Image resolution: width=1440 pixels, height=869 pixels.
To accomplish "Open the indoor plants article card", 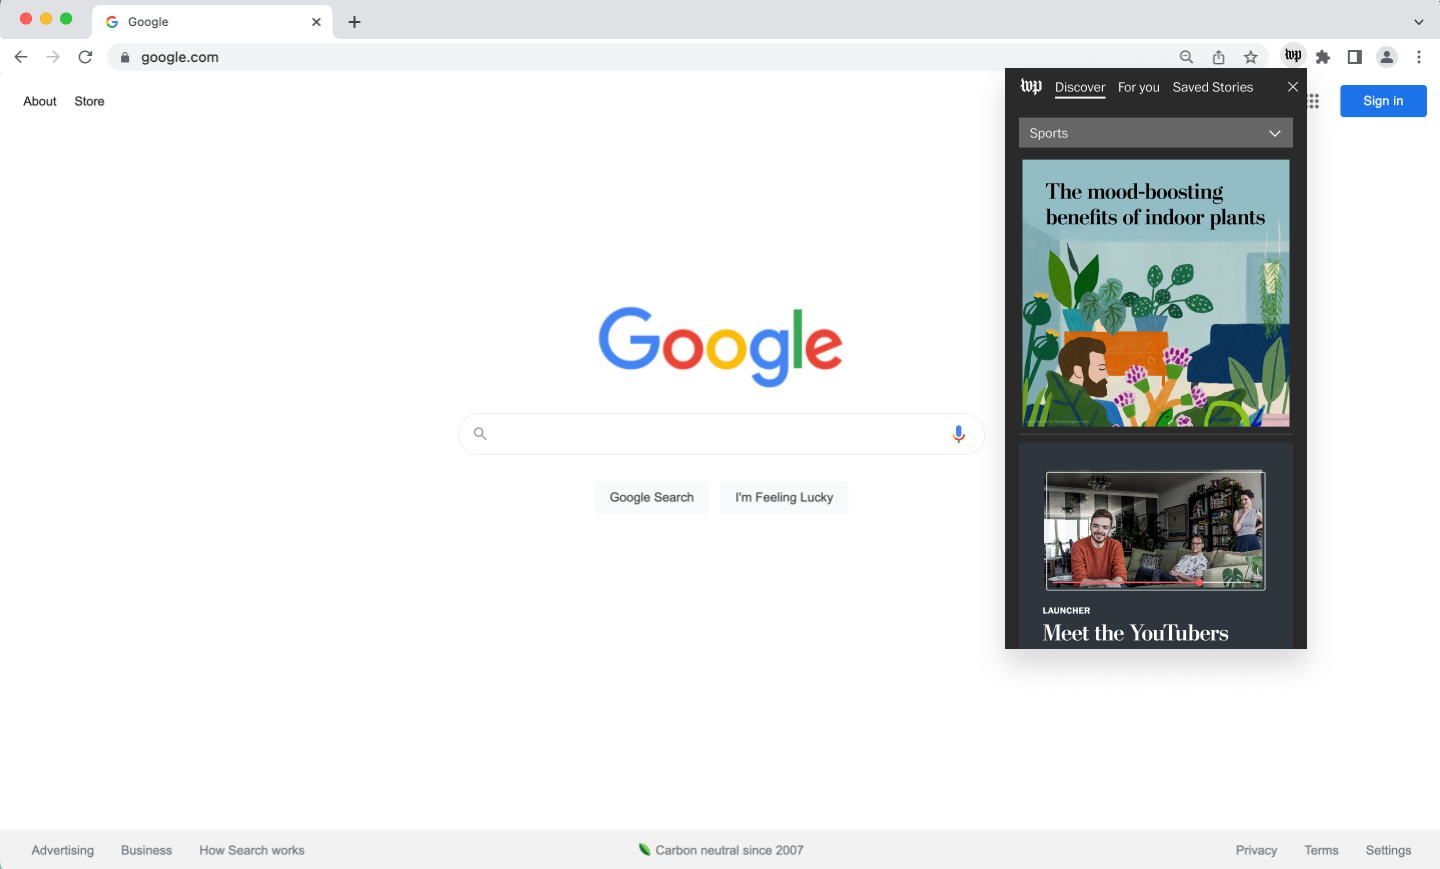I will pyautogui.click(x=1156, y=294).
